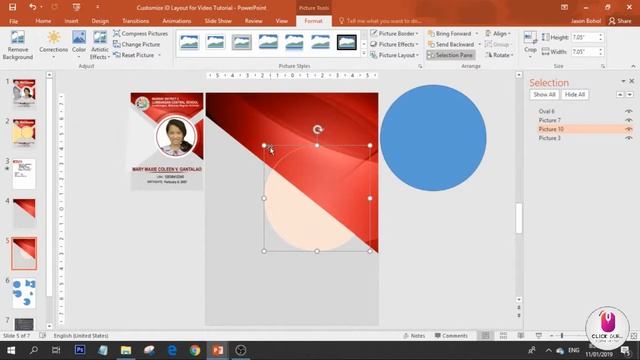
Task: Open Picture Border dropdown
Action: [394, 33]
